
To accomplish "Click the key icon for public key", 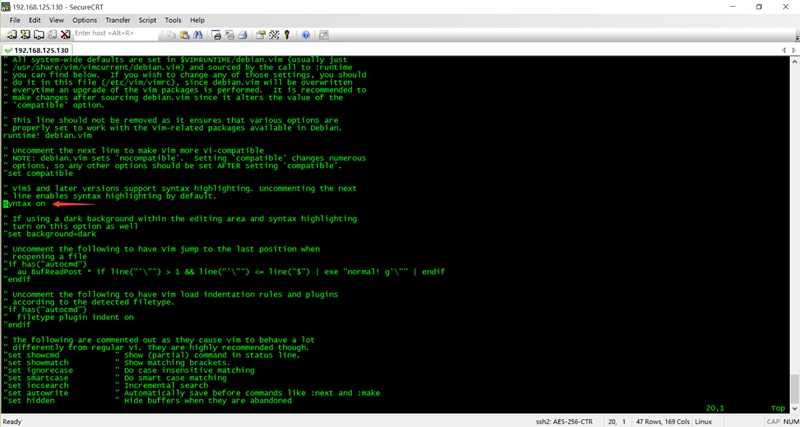I will (287, 35).
